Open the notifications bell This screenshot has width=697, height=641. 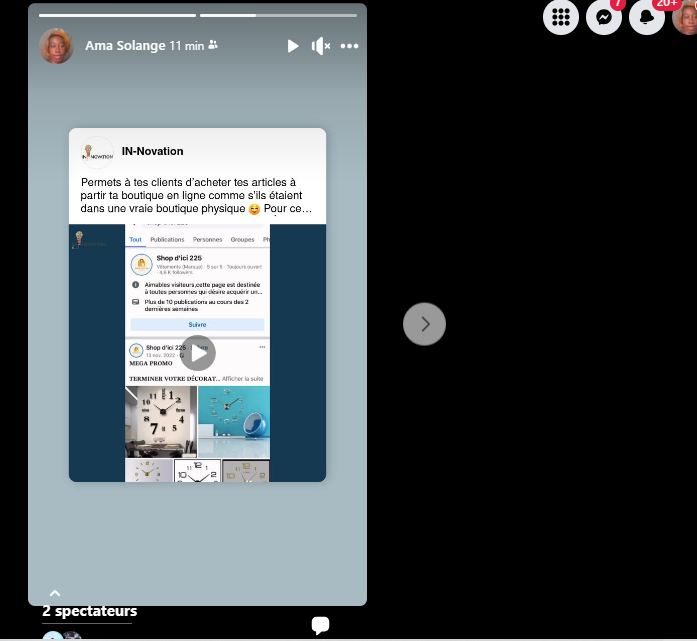647,17
